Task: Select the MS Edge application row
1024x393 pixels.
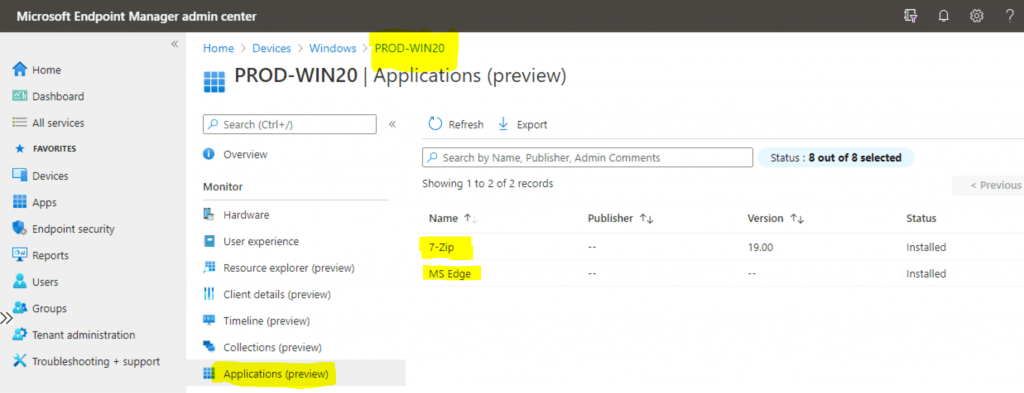Action: (x=723, y=274)
